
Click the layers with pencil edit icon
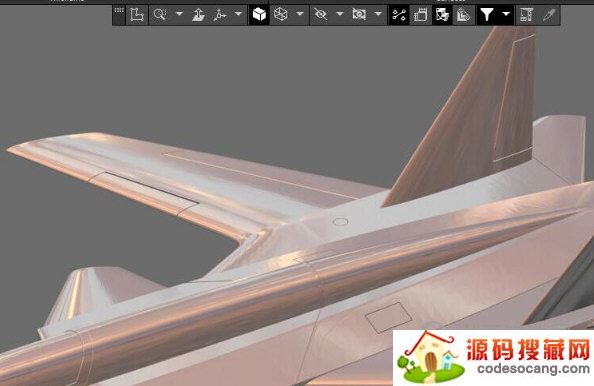464,15
